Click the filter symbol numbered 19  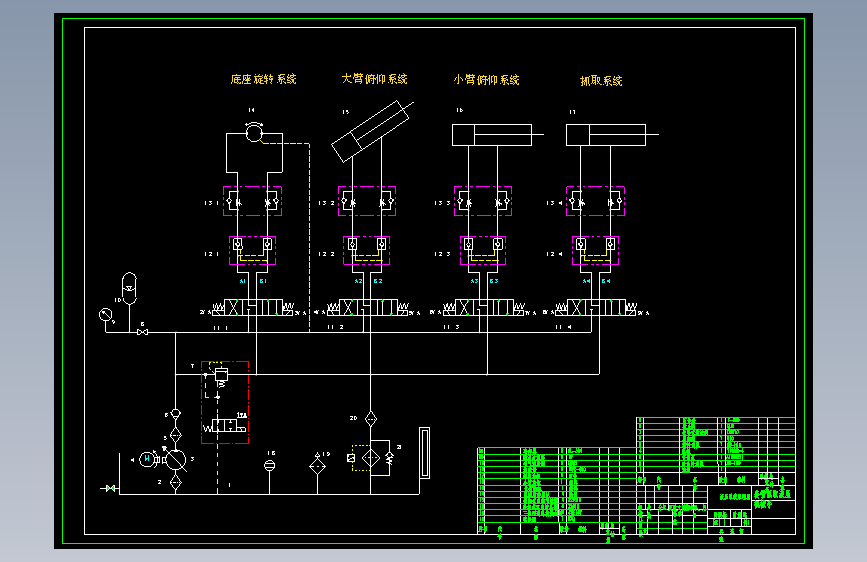coord(317,465)
